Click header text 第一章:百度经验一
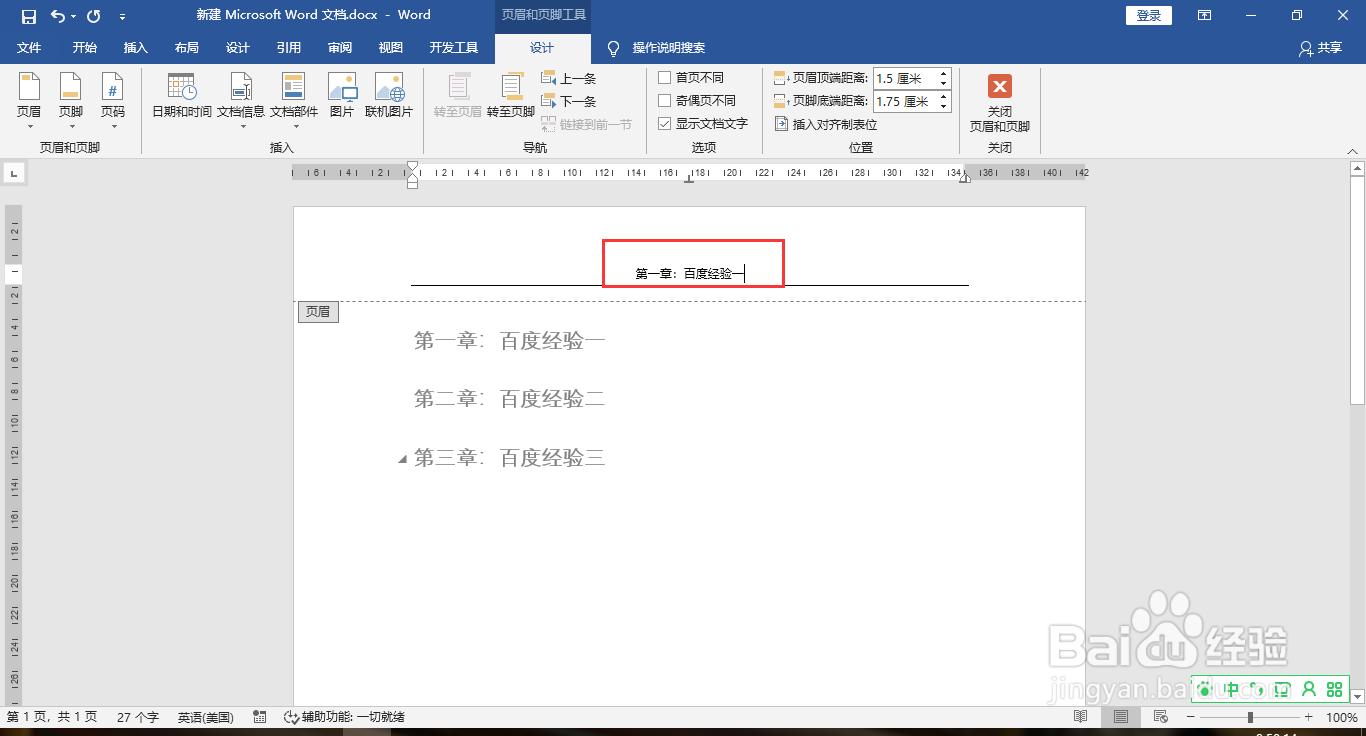 [689, 273]
